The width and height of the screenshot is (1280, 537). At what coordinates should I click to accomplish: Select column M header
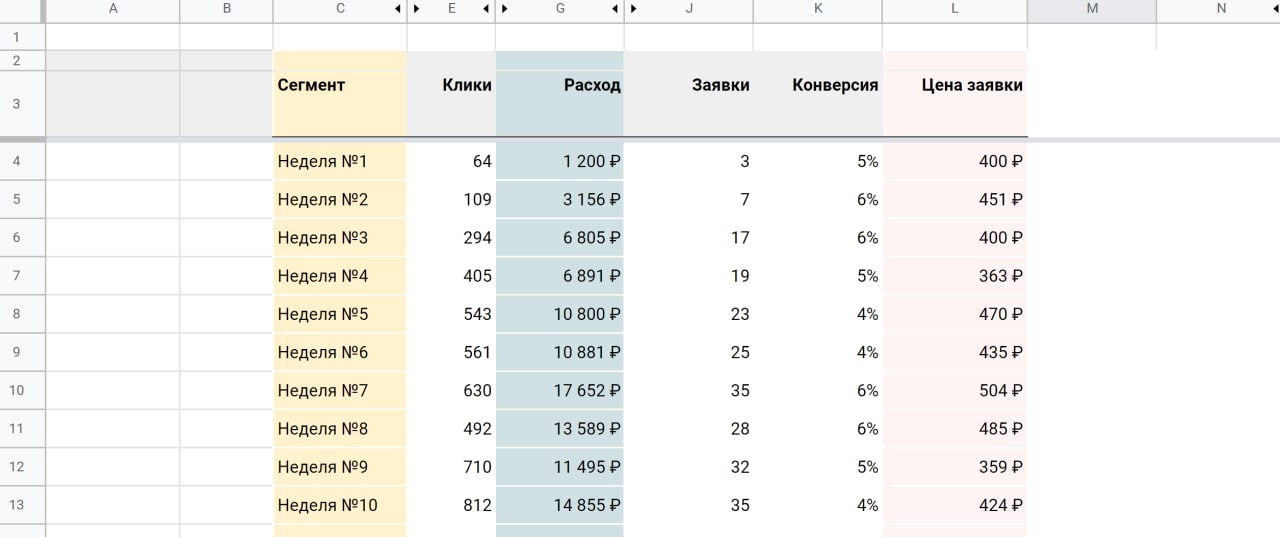[x=1091, y=9]
